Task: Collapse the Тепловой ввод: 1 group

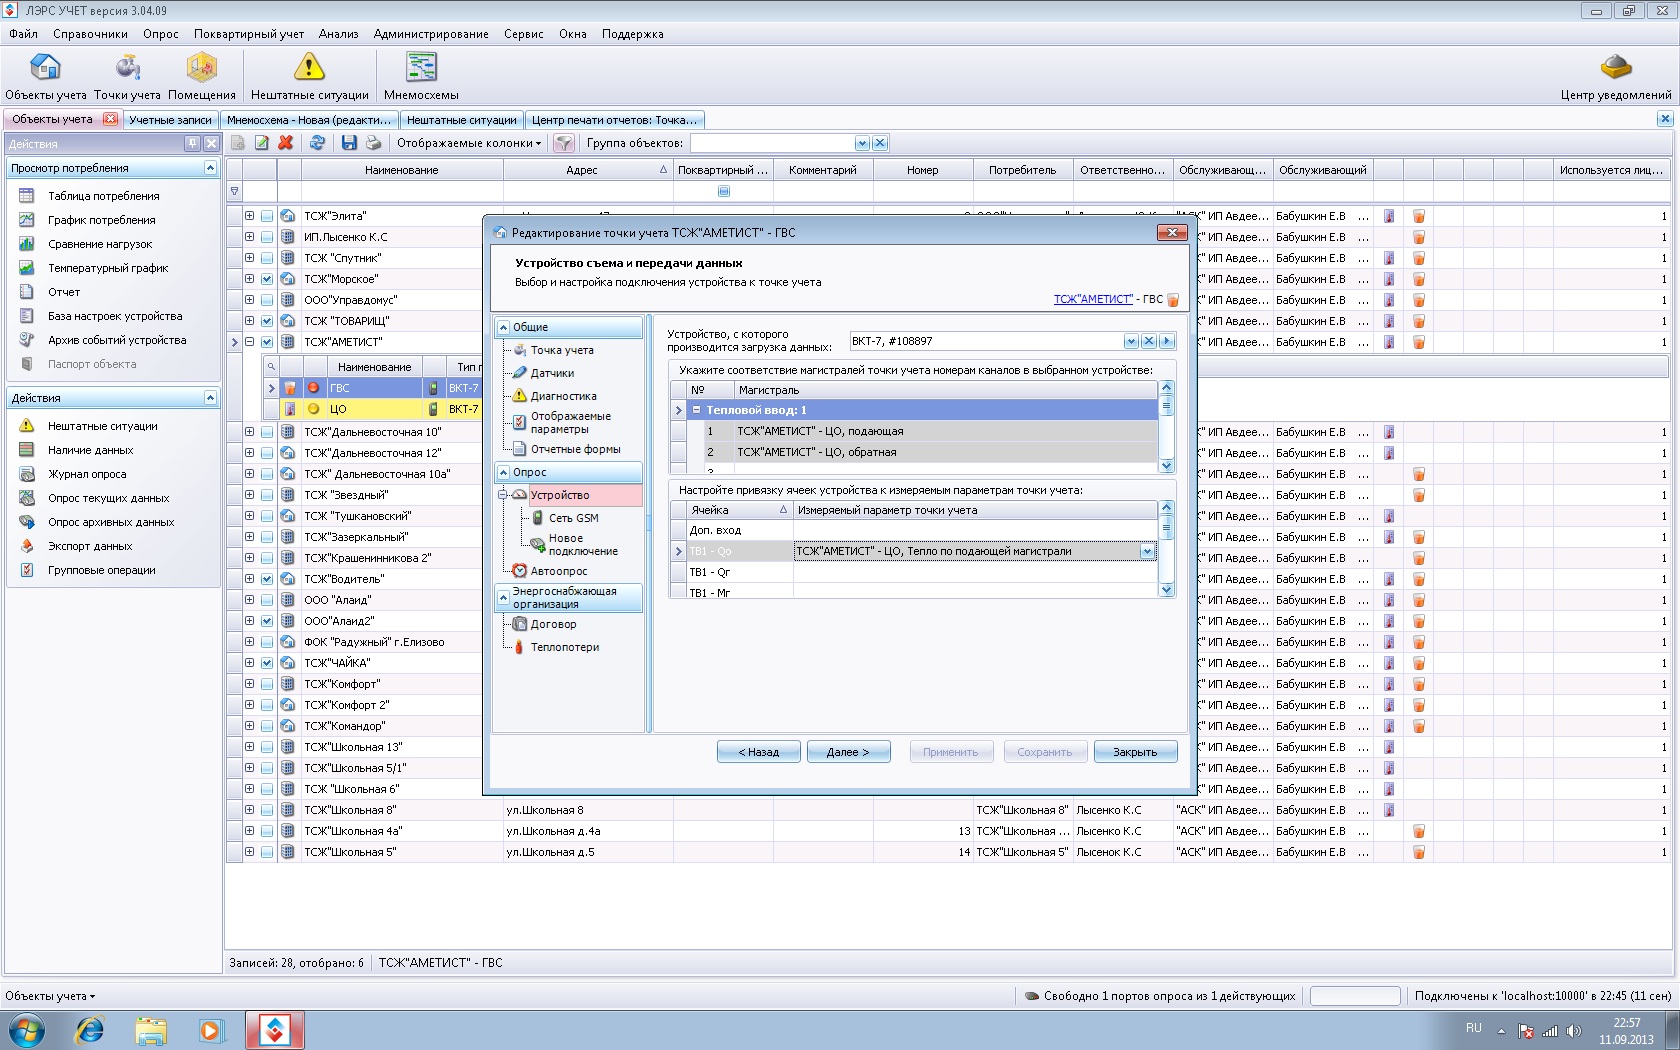Action: click(x=697, y=410)
